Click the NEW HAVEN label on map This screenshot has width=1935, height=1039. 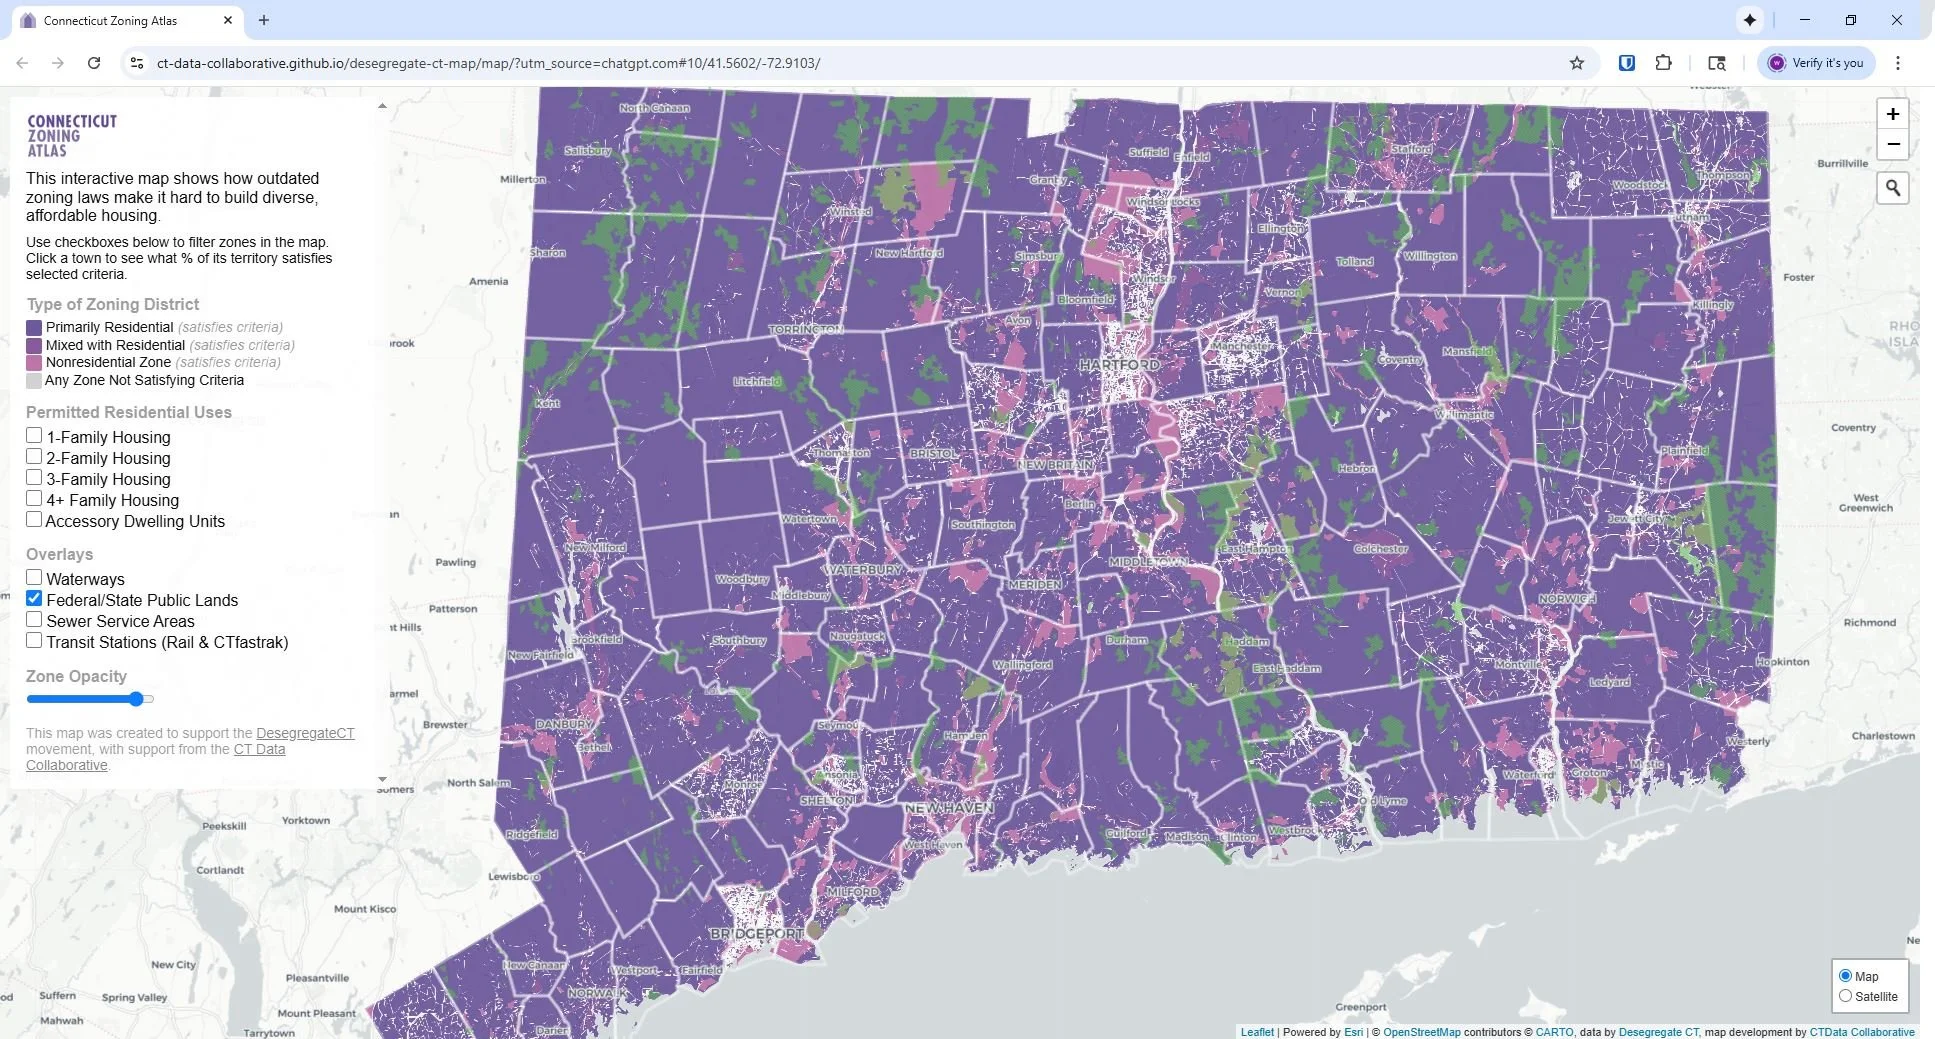[x=949, y=807]
